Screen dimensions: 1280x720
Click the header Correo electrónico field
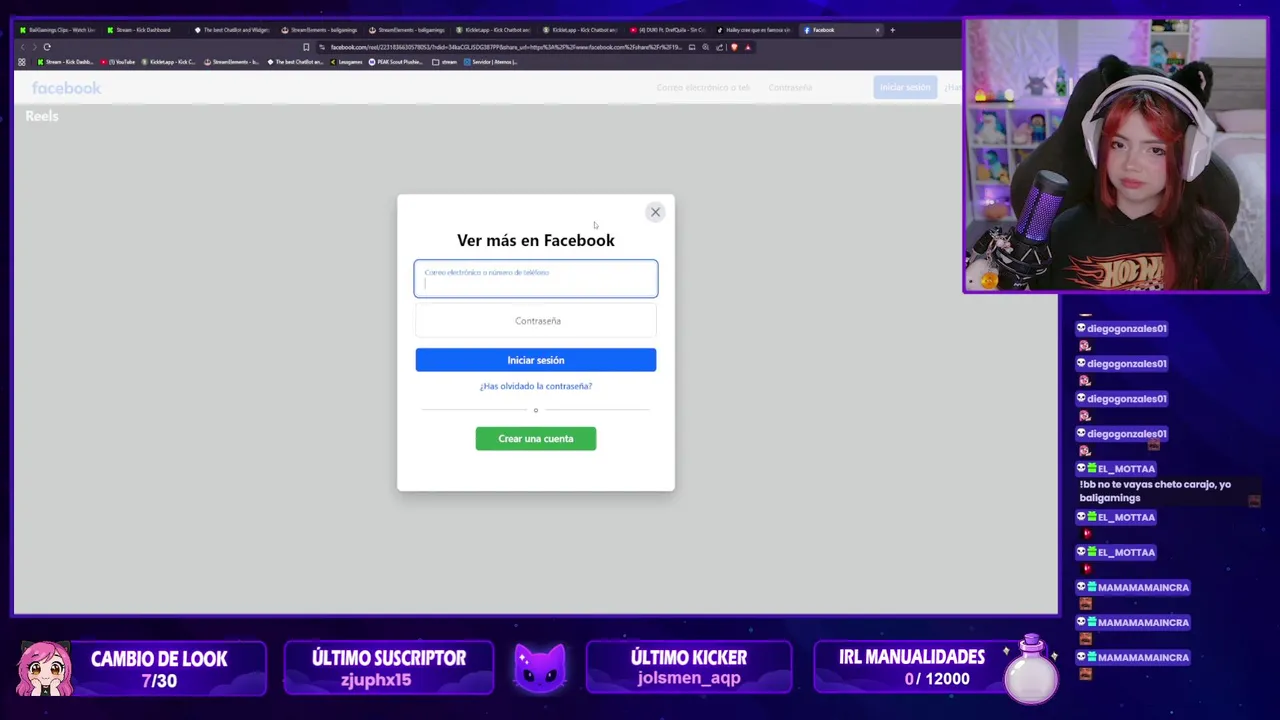tap(704, 88)
